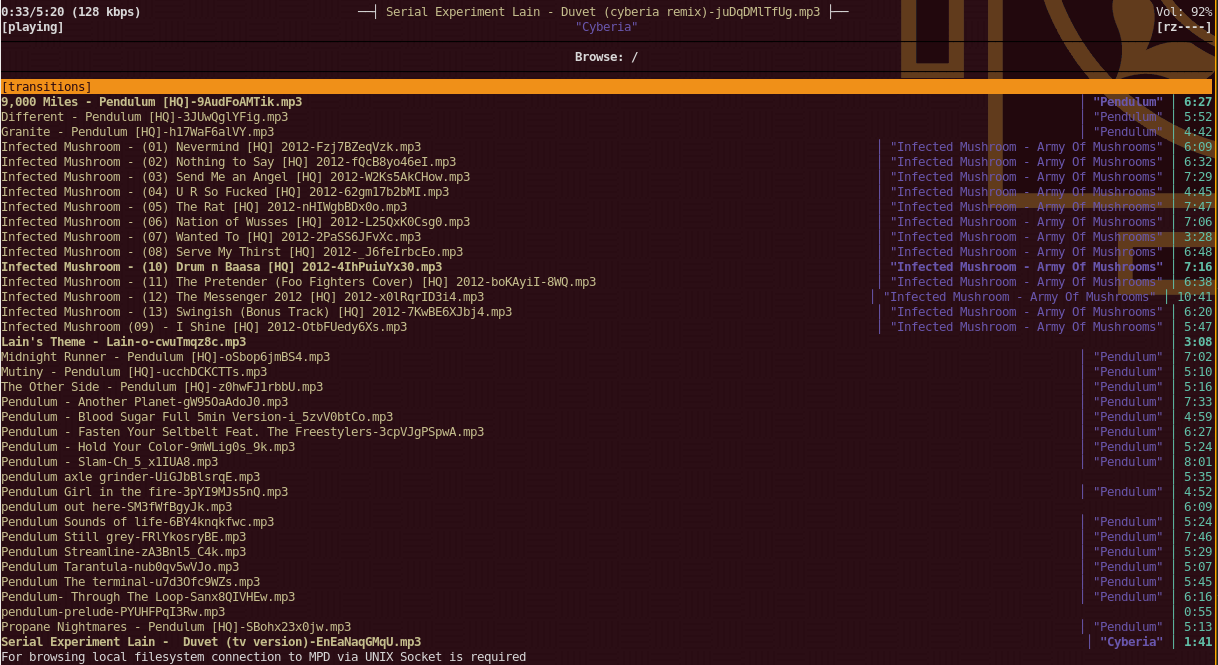1218x665 pixels.
Task: Select Pendulum - Hold Your Color track
Action: 607,447
